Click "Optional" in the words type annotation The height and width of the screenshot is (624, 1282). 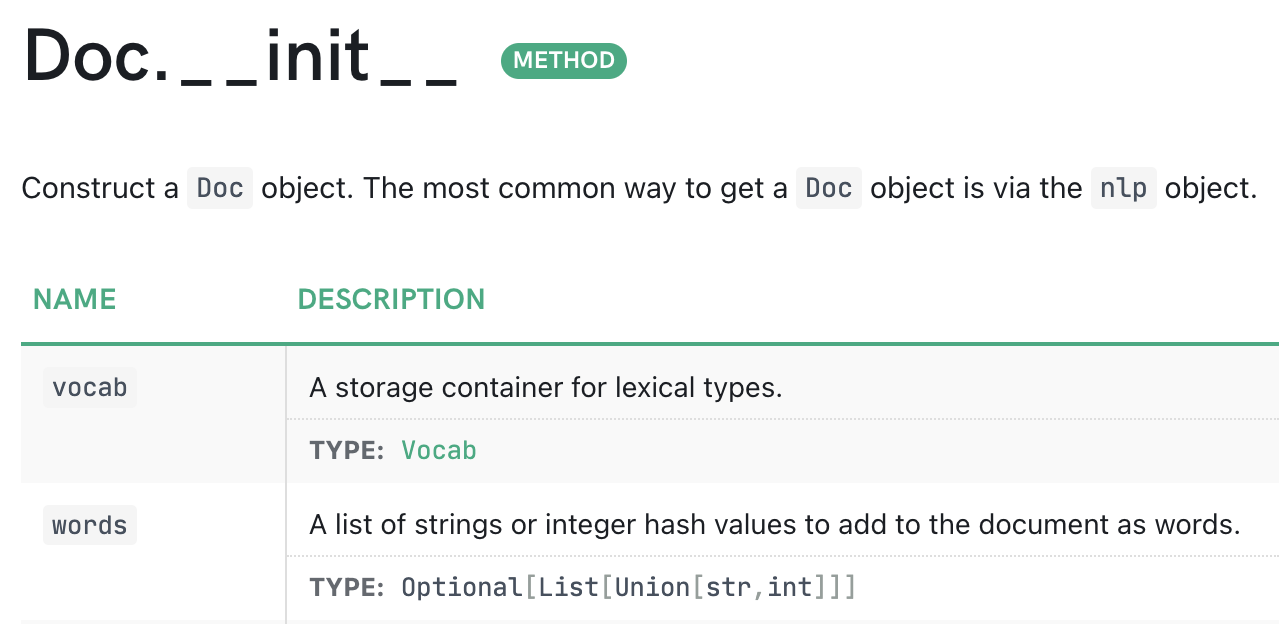click(462, 587)
